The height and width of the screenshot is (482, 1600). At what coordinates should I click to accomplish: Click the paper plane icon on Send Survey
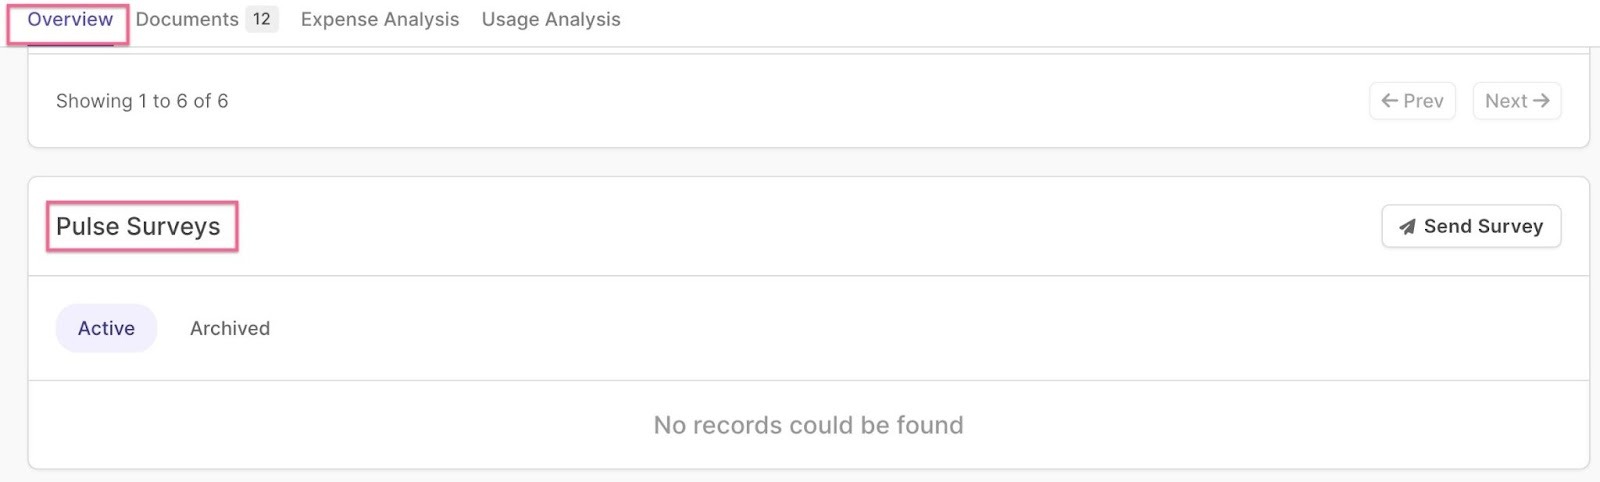pos(1407,227)
